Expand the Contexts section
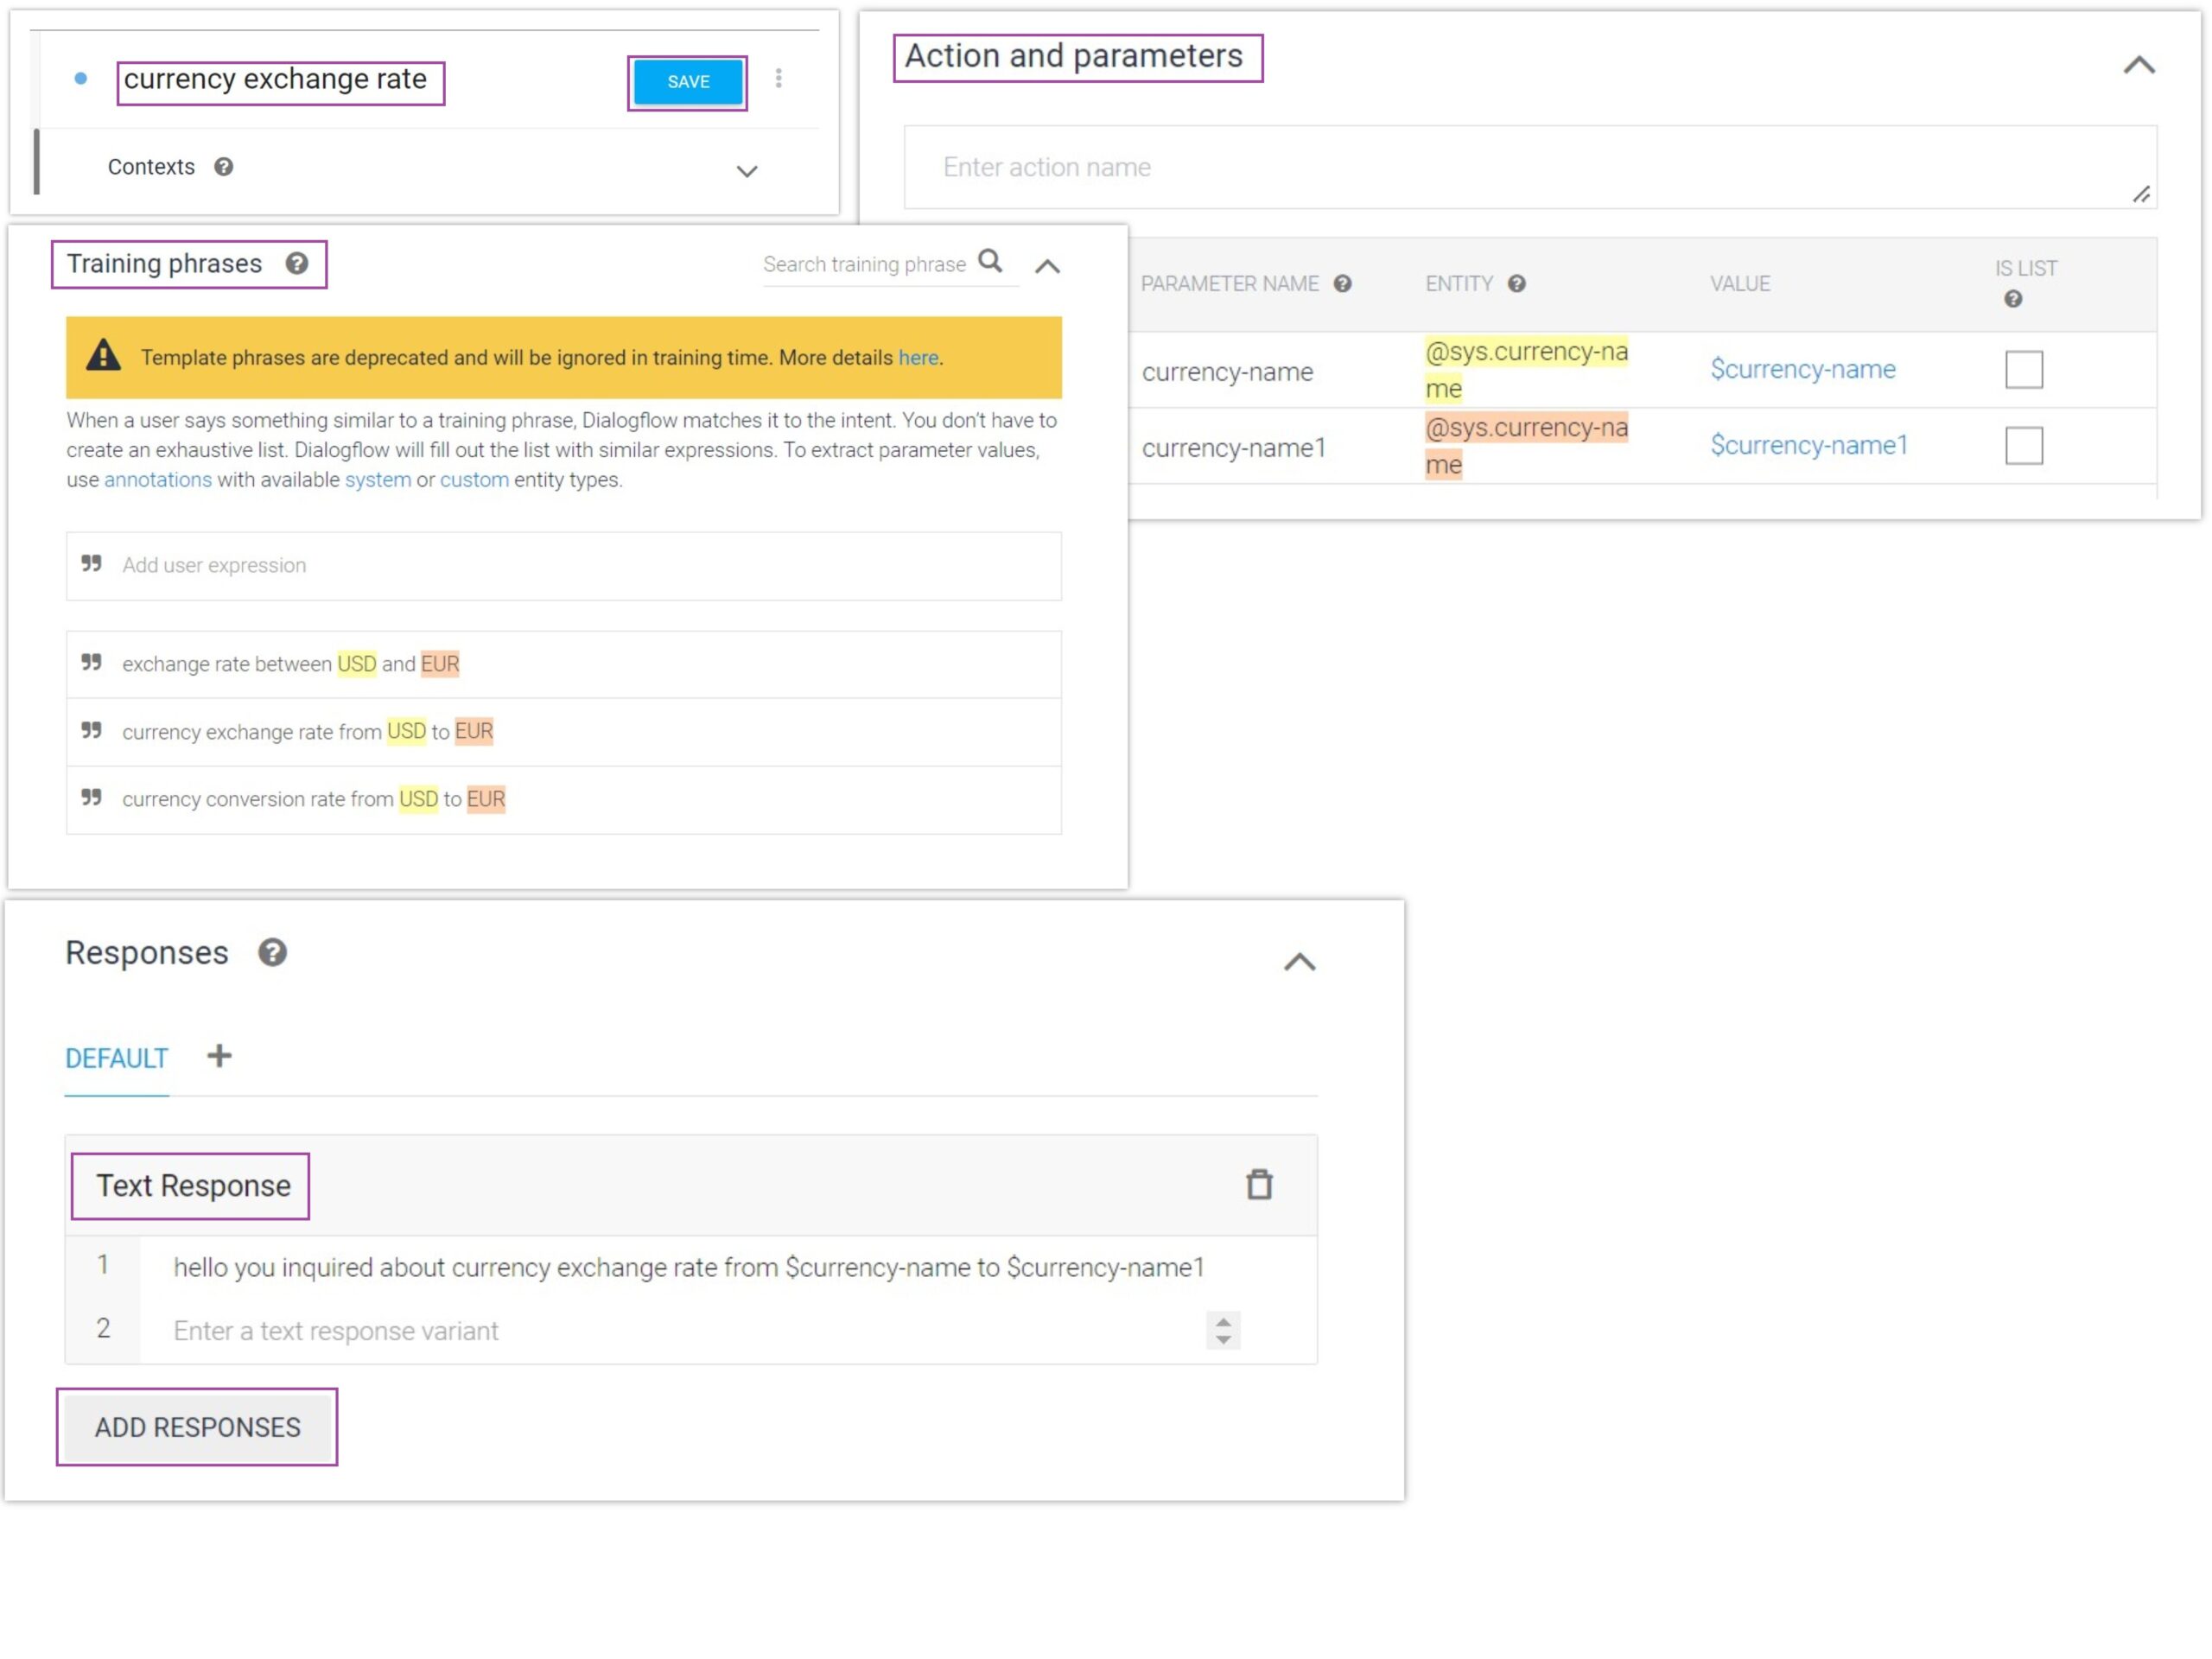This screenshot has width=2212, height=1659. click(746, 171)
